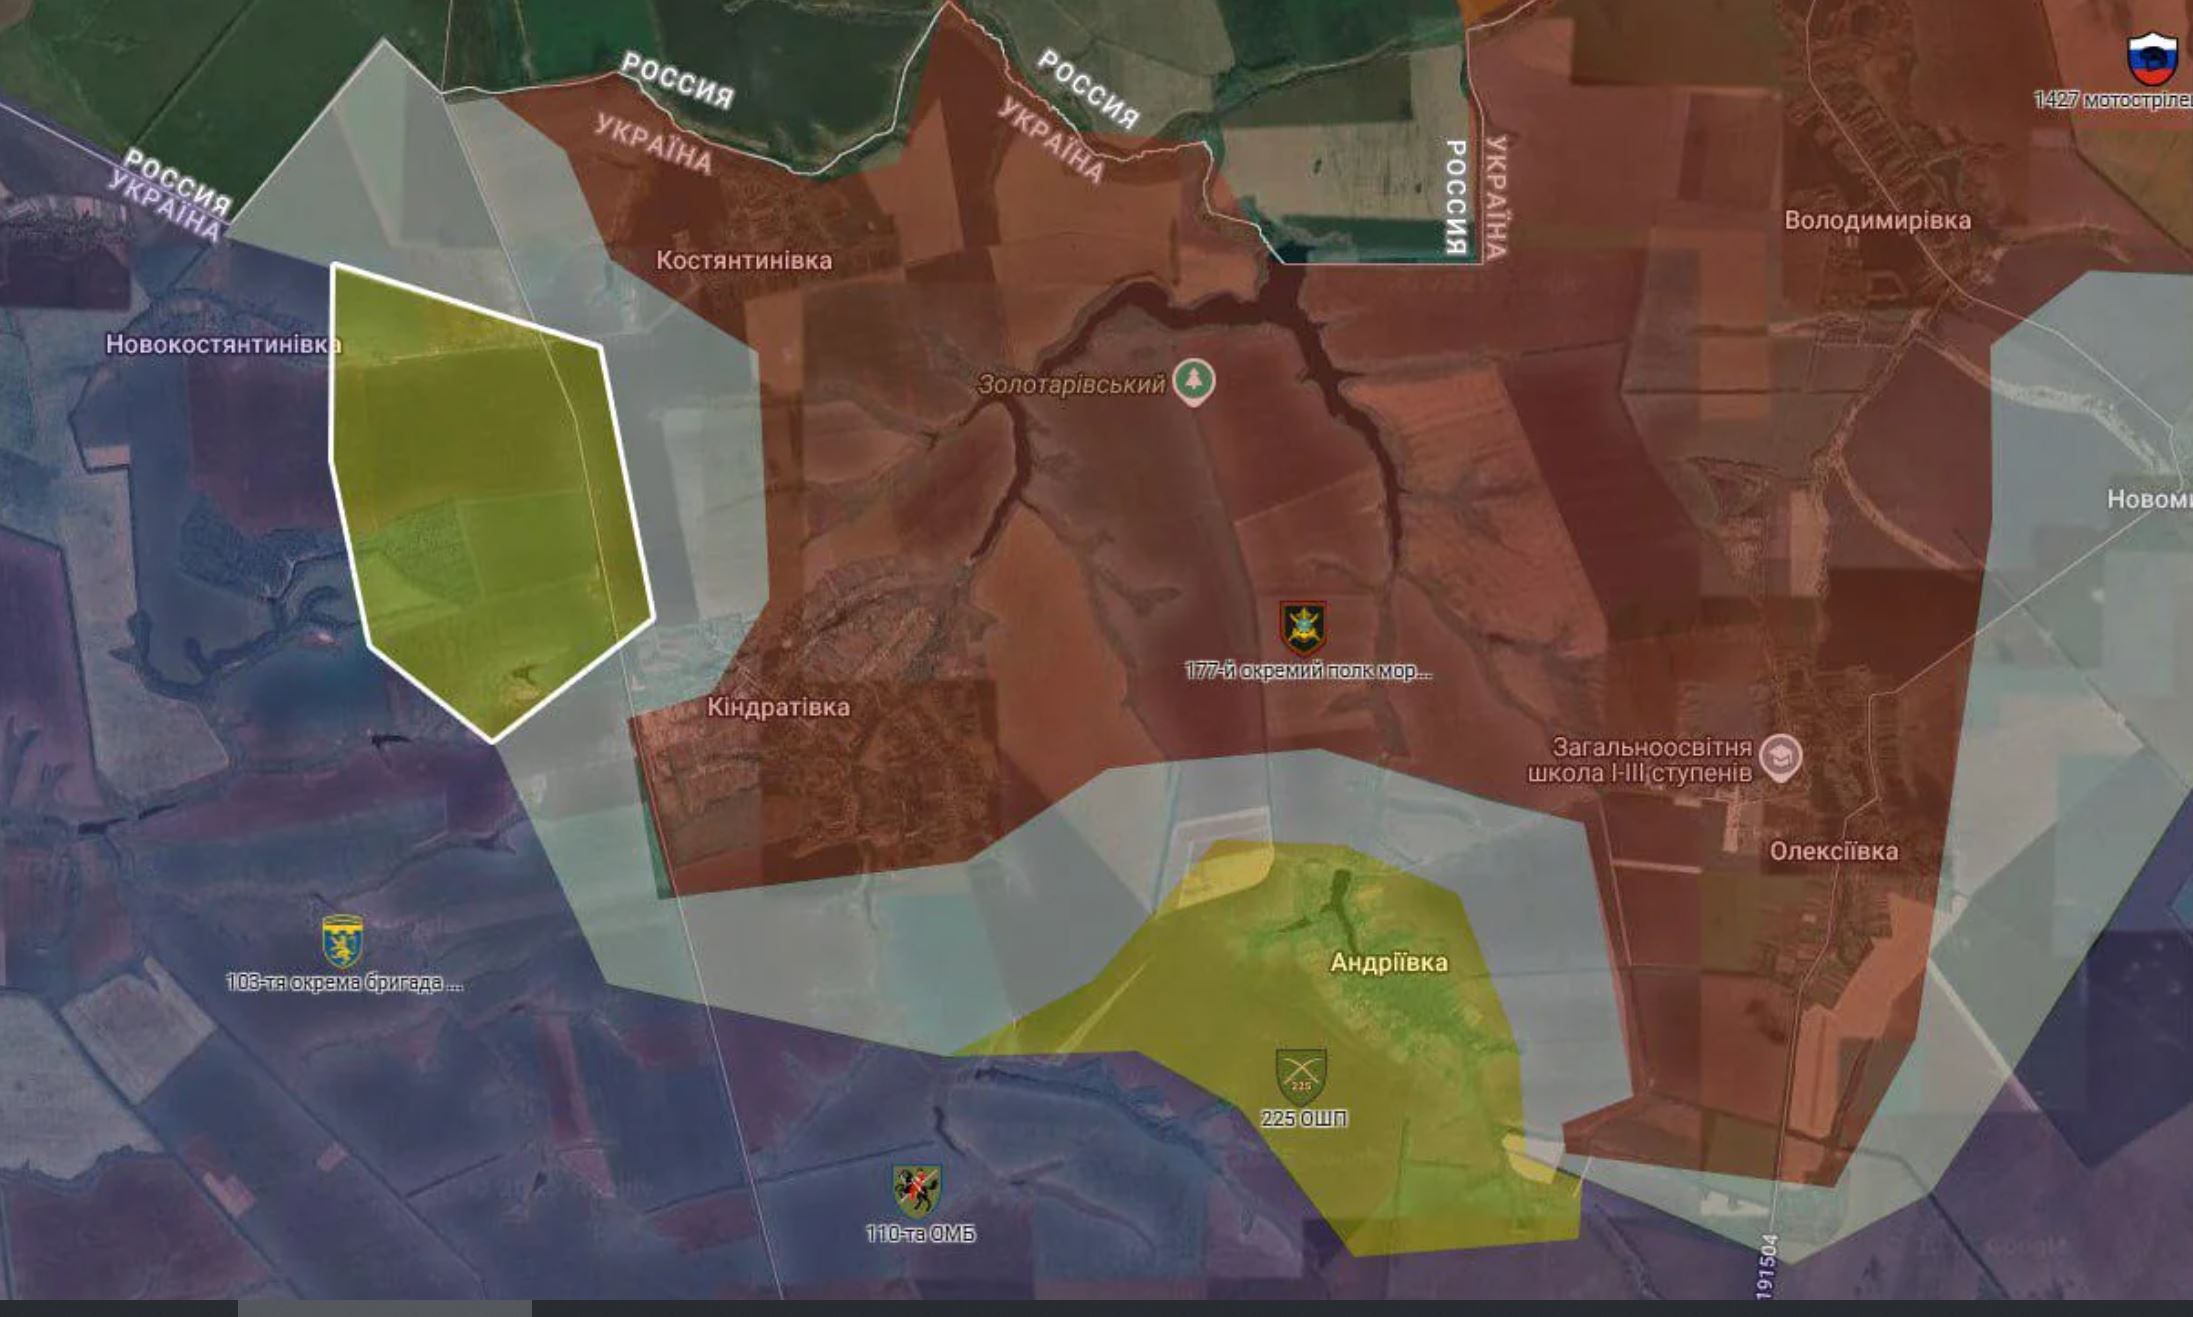Image resolution: width=2193 pixels, height=1317 pixels.
Task: Open the Russian flag shield unit marker
Action: (x=2152, y=59)
